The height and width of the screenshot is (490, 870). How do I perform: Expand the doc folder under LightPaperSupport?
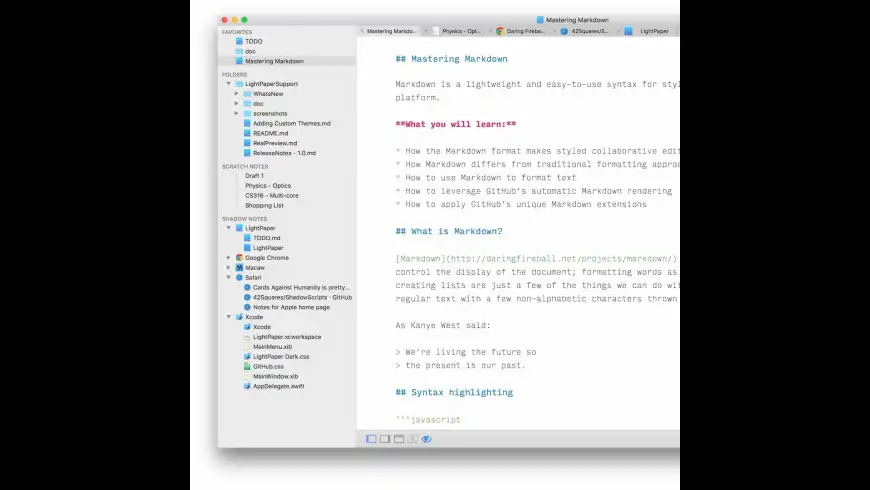coord(236,103)
